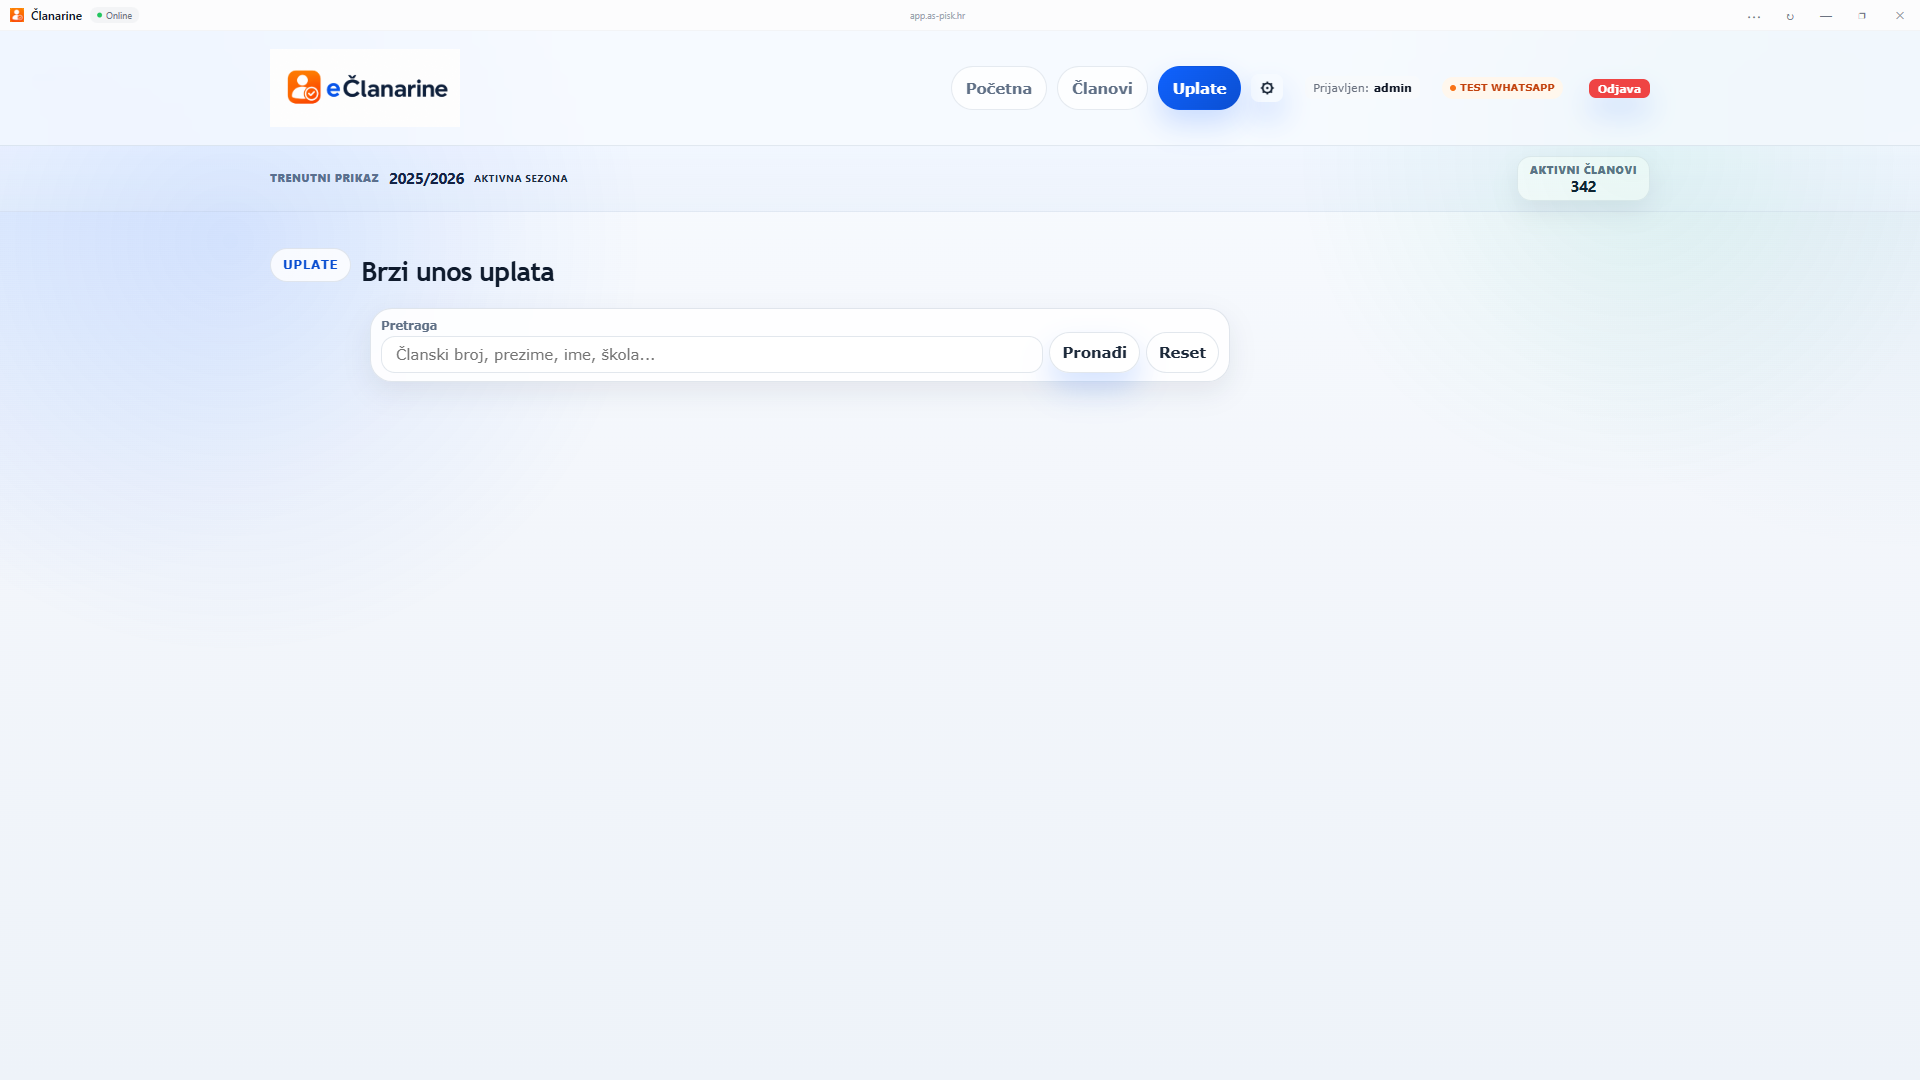Select the Uplate tab
This screenshot has height=1080, width=1920.
1199,88
